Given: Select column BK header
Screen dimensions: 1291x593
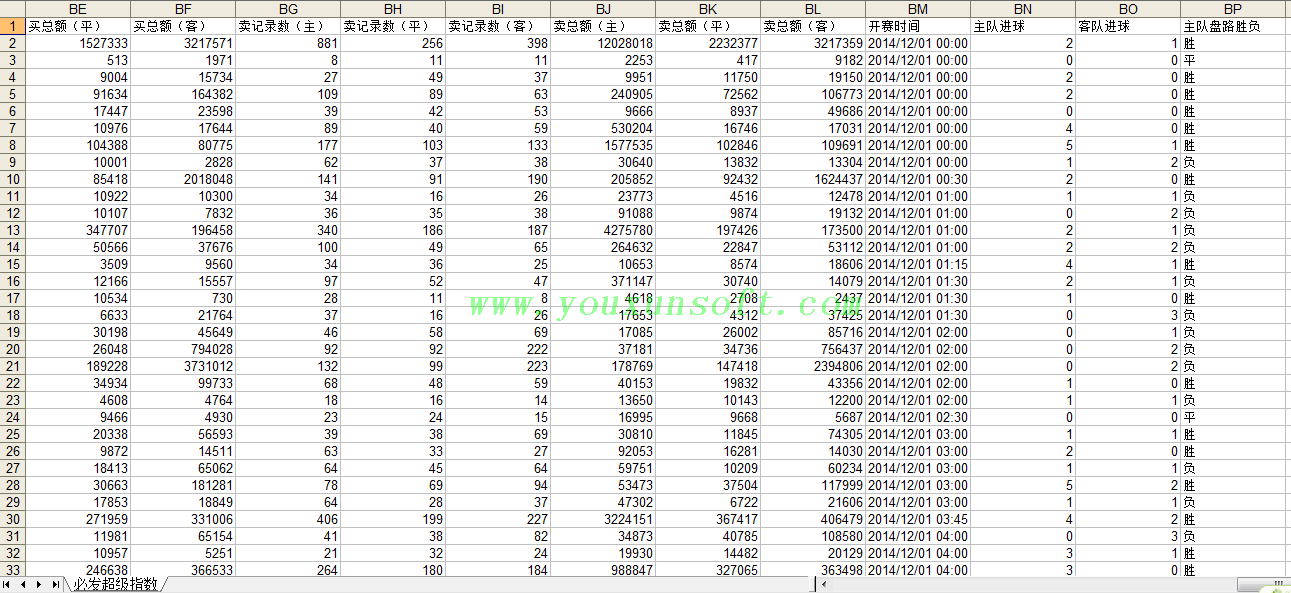Looking at the screenshot, I should (708, 9).
